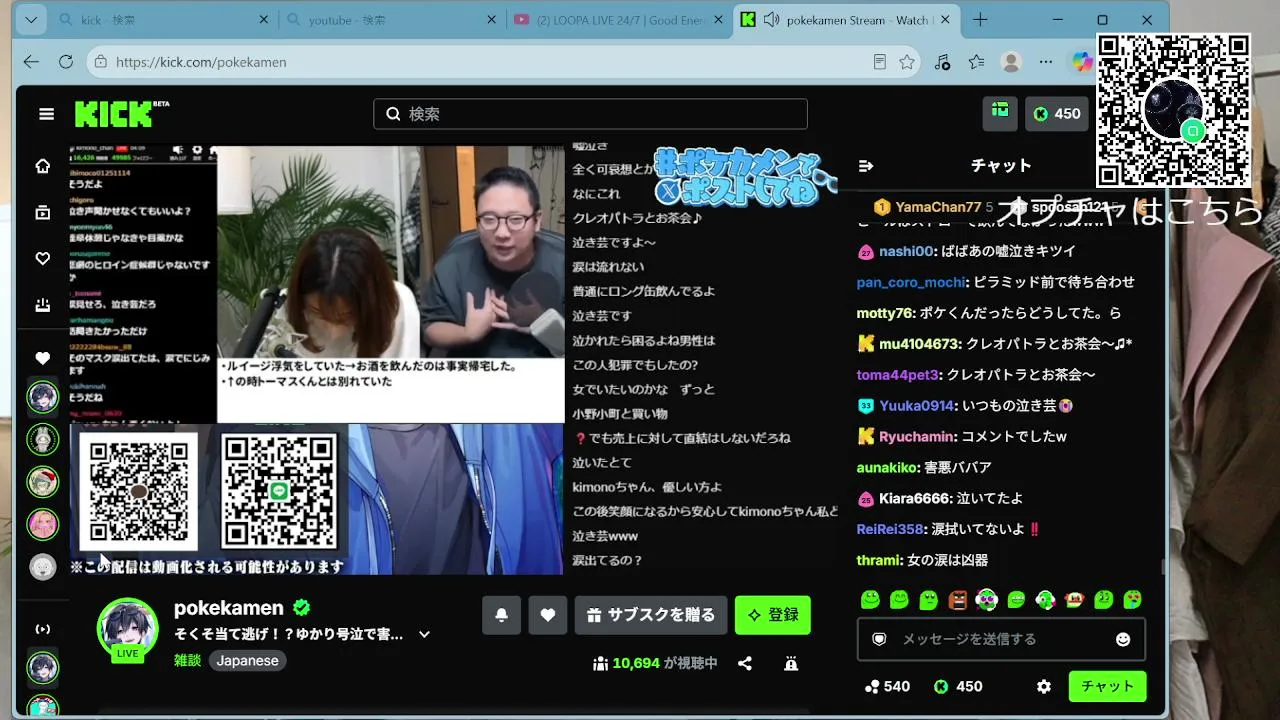Click the live broadcast icon in sidebar
Image resolution: width=1280 pixels, height=720 pixels.
click(42, 629)
